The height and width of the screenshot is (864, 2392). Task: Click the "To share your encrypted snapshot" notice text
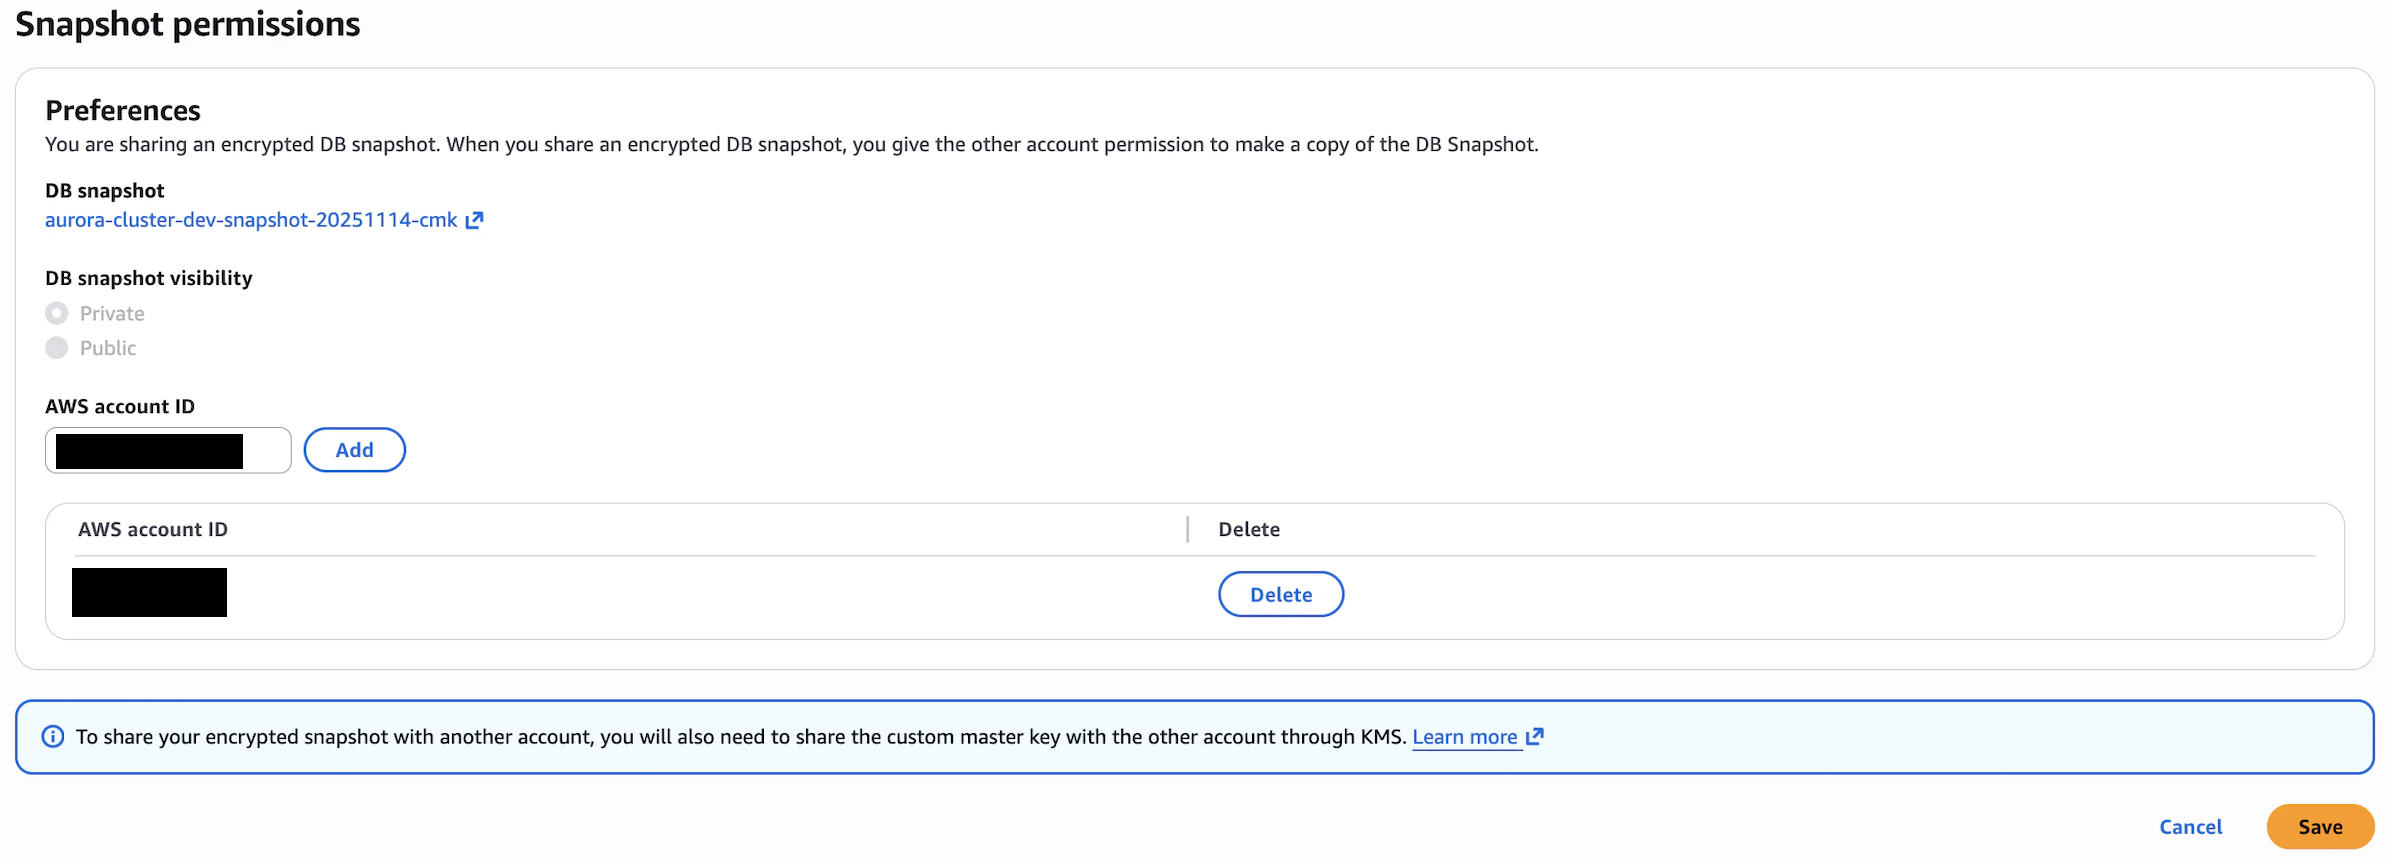point(741,737)
